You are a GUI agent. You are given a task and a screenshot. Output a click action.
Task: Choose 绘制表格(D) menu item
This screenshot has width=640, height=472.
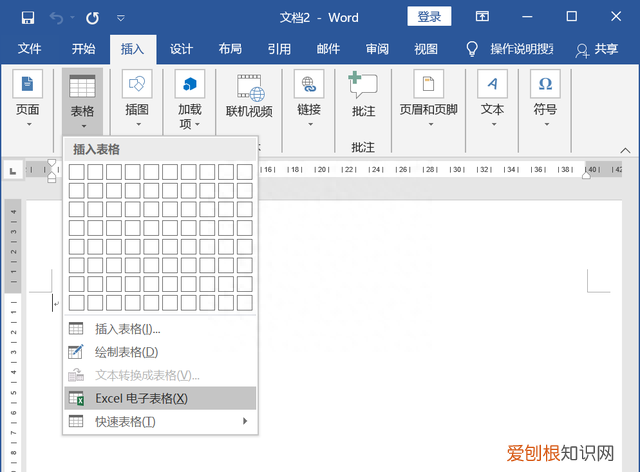click(160, 352)
